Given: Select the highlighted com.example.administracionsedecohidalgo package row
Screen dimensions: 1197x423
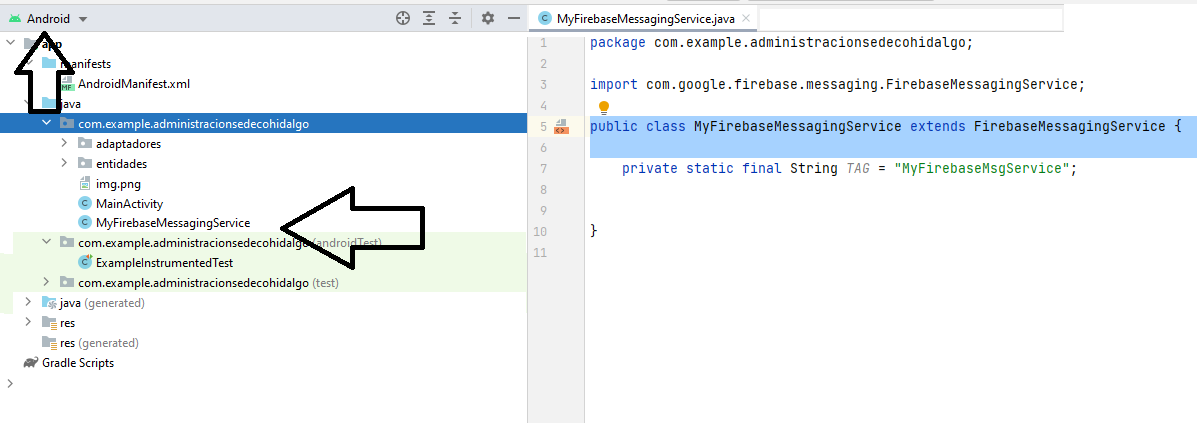Looking at the screenshot, I should (263, 124).
